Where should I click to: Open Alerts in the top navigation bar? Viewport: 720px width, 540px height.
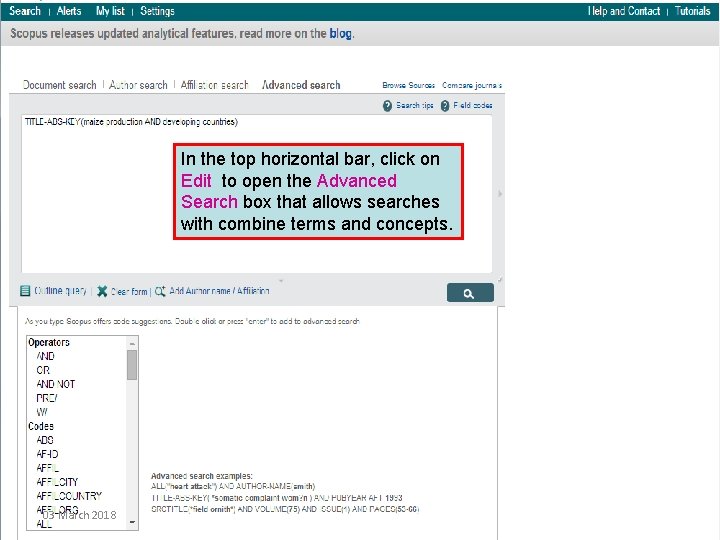pyautogui.click(x=69, y=11)
